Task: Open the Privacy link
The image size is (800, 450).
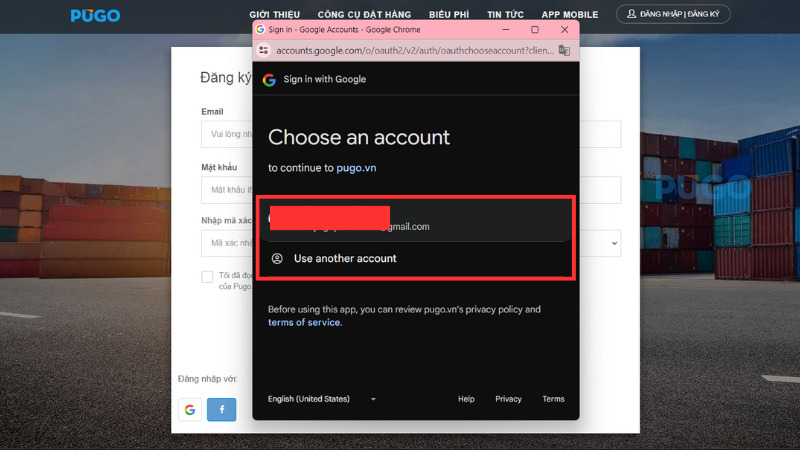Action: pos(508,399)
